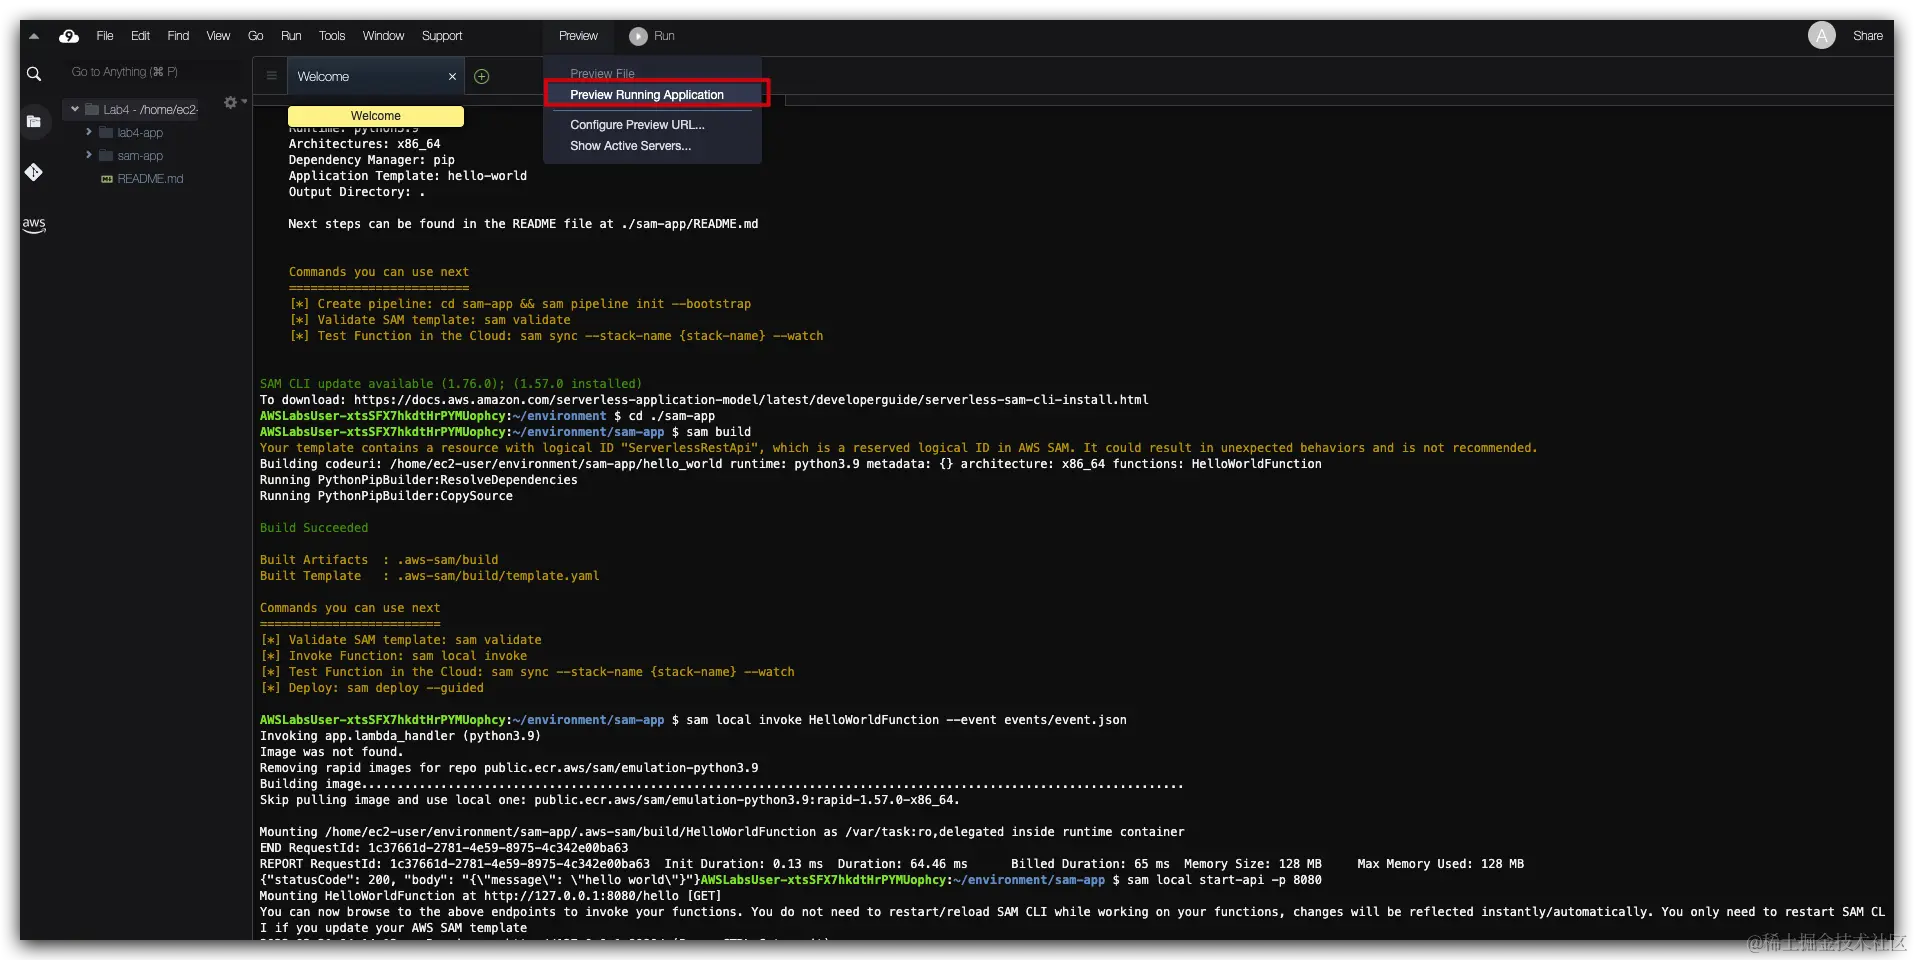Open tab list menu icon left of Welcome
The width and height of the screenshot is (1914, 960).
pos(271,76)
